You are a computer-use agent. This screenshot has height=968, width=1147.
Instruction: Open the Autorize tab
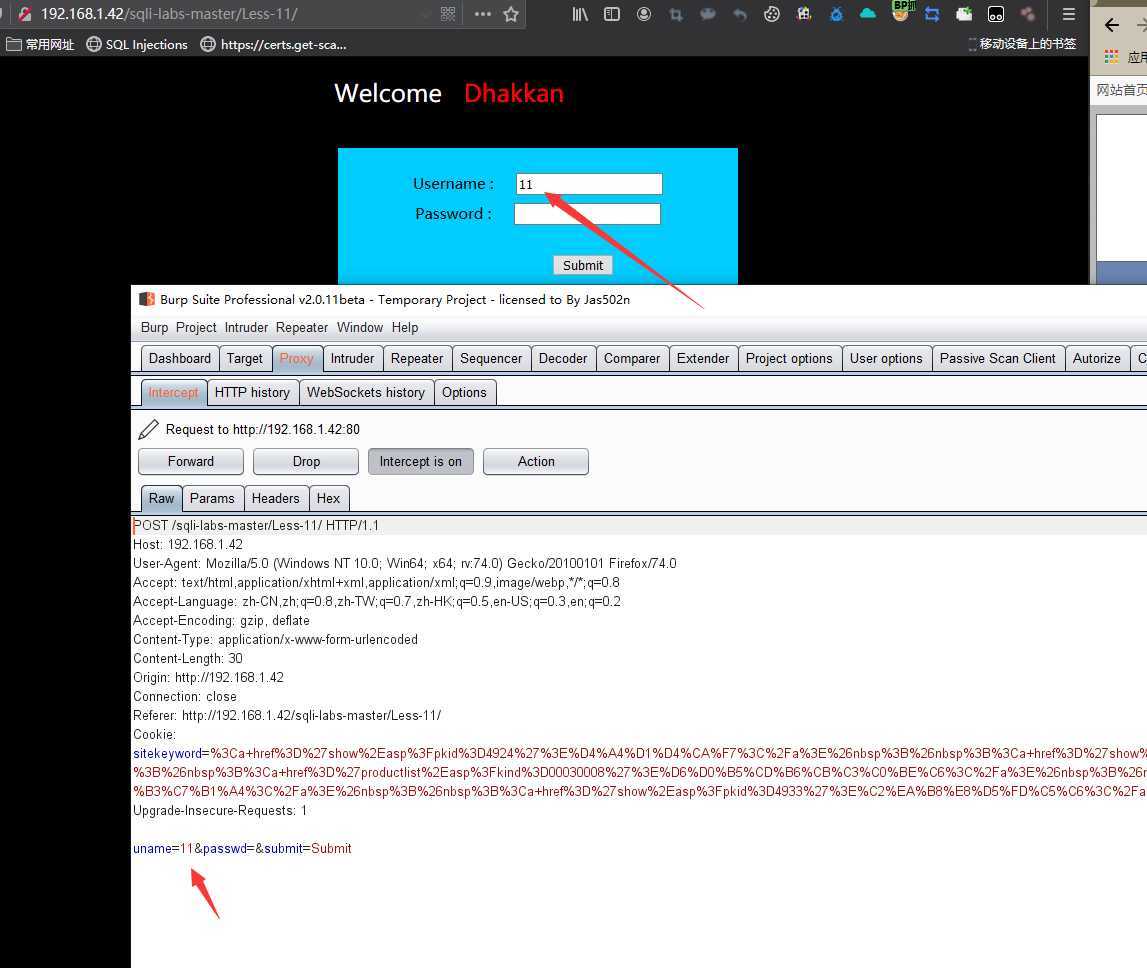tap(1097, 359)
